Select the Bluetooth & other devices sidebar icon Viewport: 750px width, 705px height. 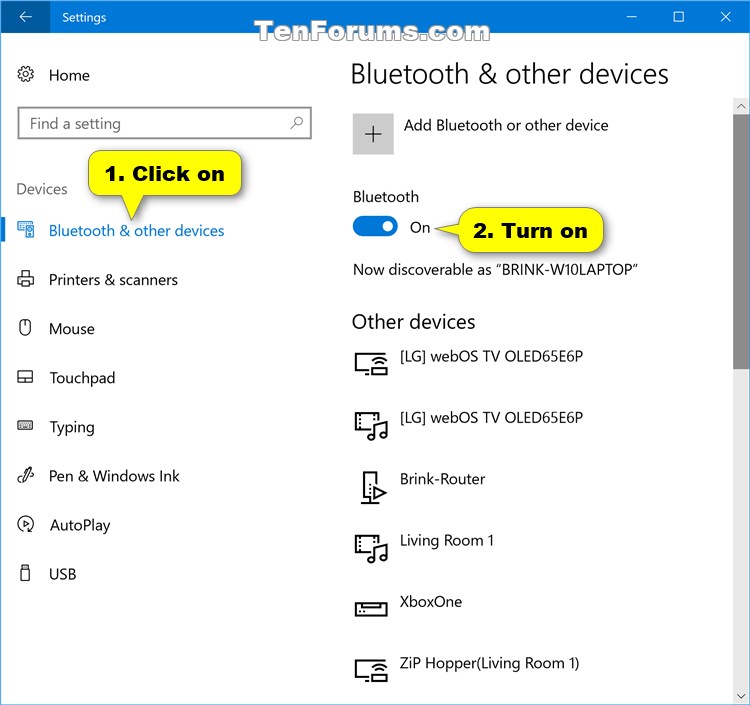(26, 230)
